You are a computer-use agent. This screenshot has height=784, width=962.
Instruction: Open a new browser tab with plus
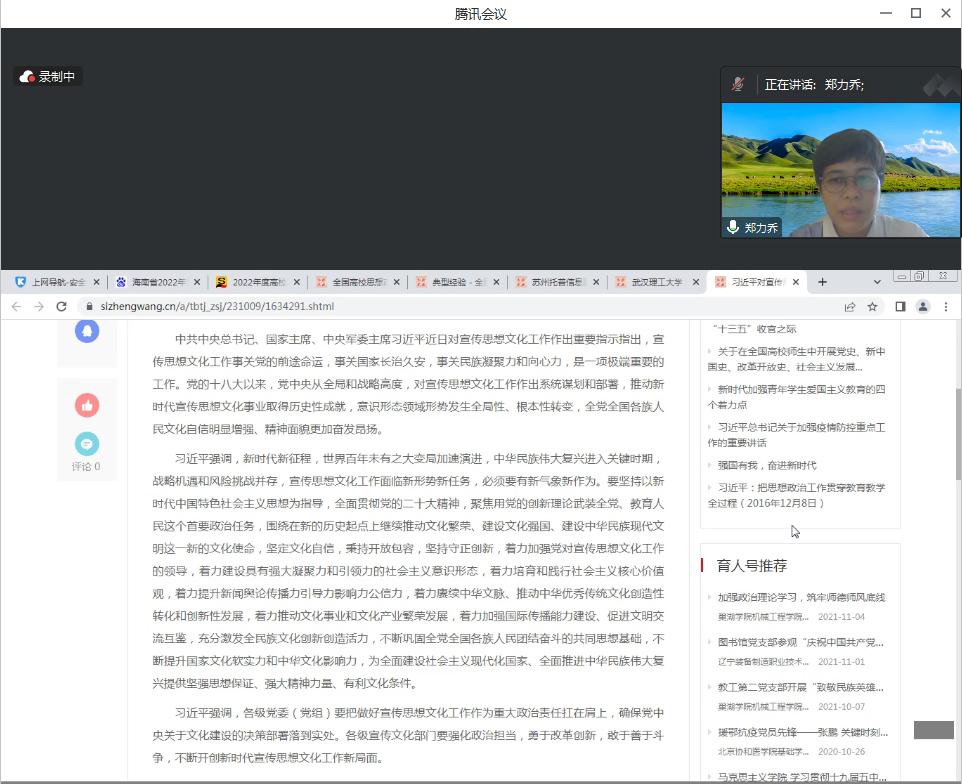[x=823, y=282]
